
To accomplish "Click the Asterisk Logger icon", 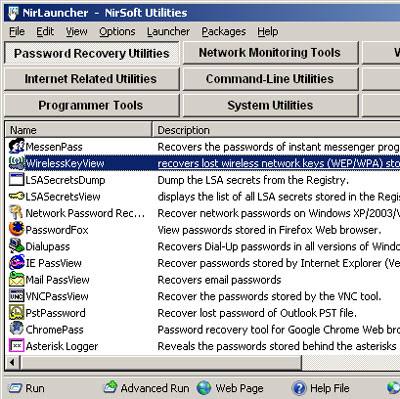I will pyautogui.click(x=17, y=346).
